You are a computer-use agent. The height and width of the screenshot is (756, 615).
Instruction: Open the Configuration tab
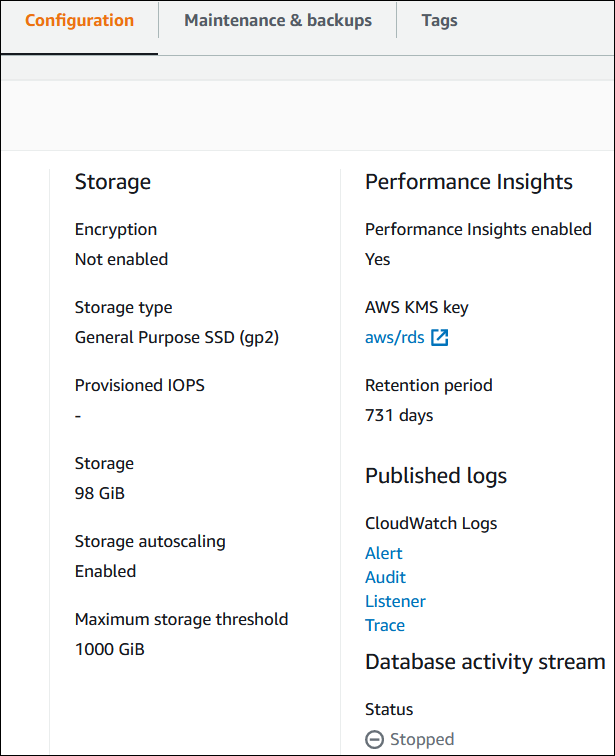point(79,21)
